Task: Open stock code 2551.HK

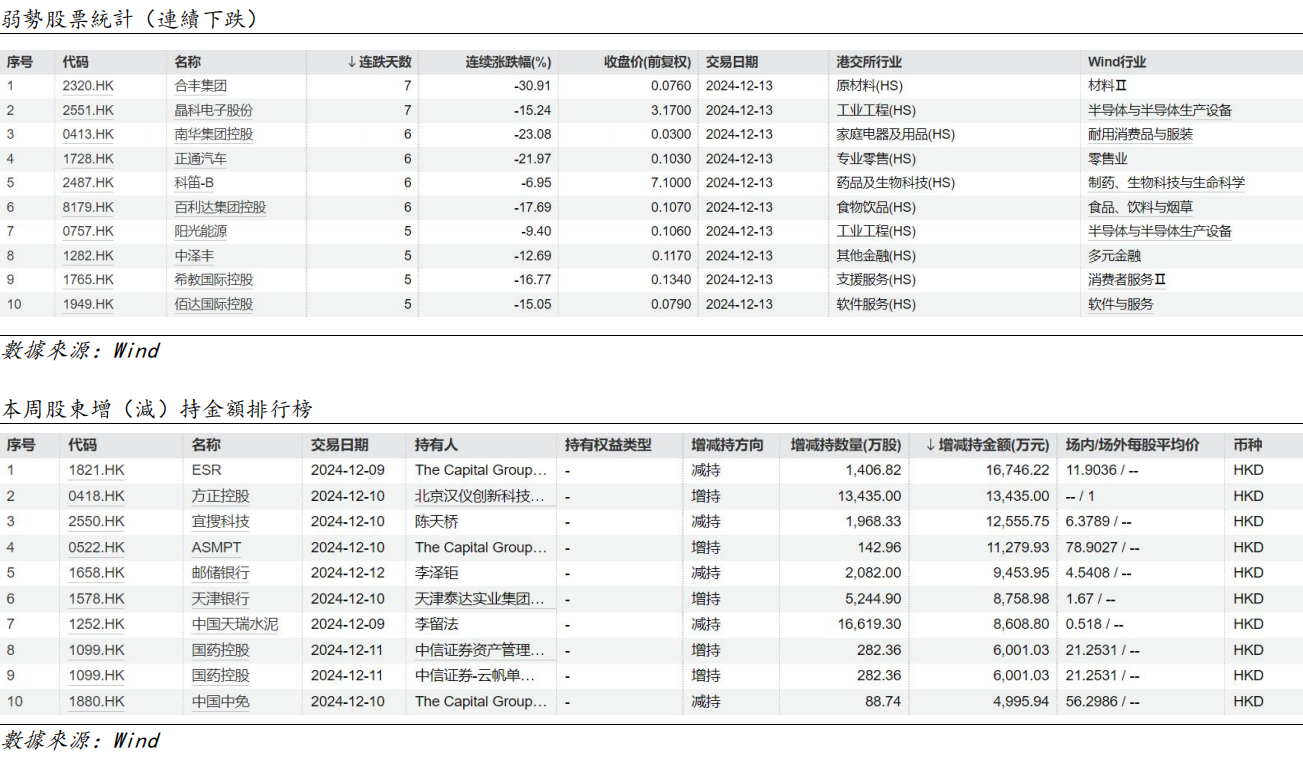Action: (88, 110)
